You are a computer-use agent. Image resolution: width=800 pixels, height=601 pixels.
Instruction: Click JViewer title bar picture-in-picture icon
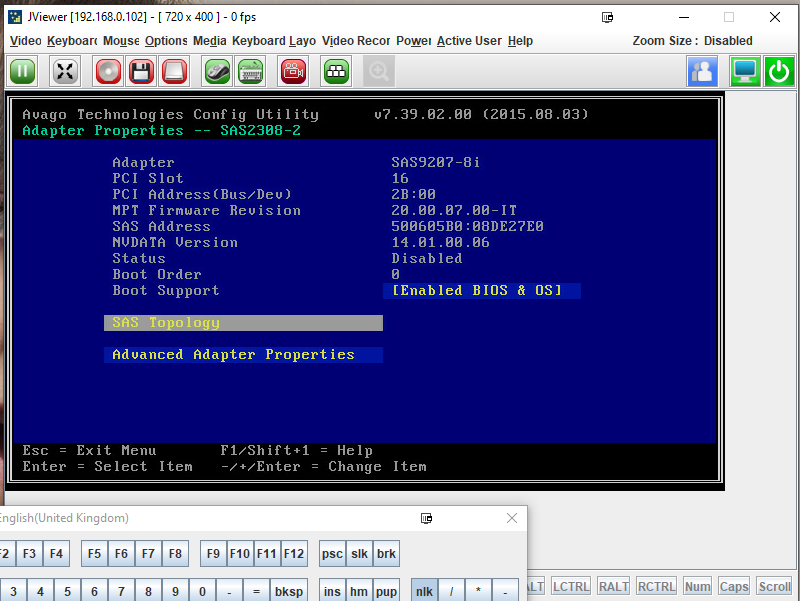(607, 17)
